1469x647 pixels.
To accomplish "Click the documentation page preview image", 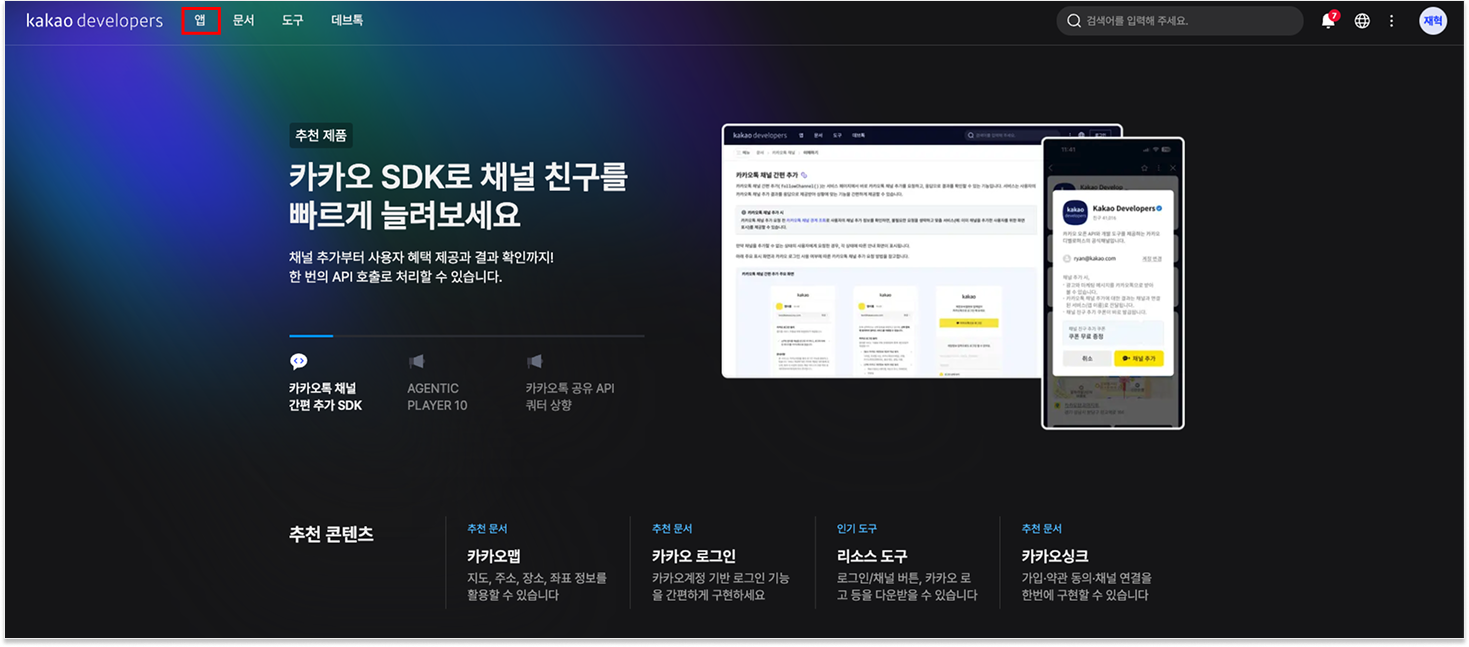I will (x=881, y=251).
